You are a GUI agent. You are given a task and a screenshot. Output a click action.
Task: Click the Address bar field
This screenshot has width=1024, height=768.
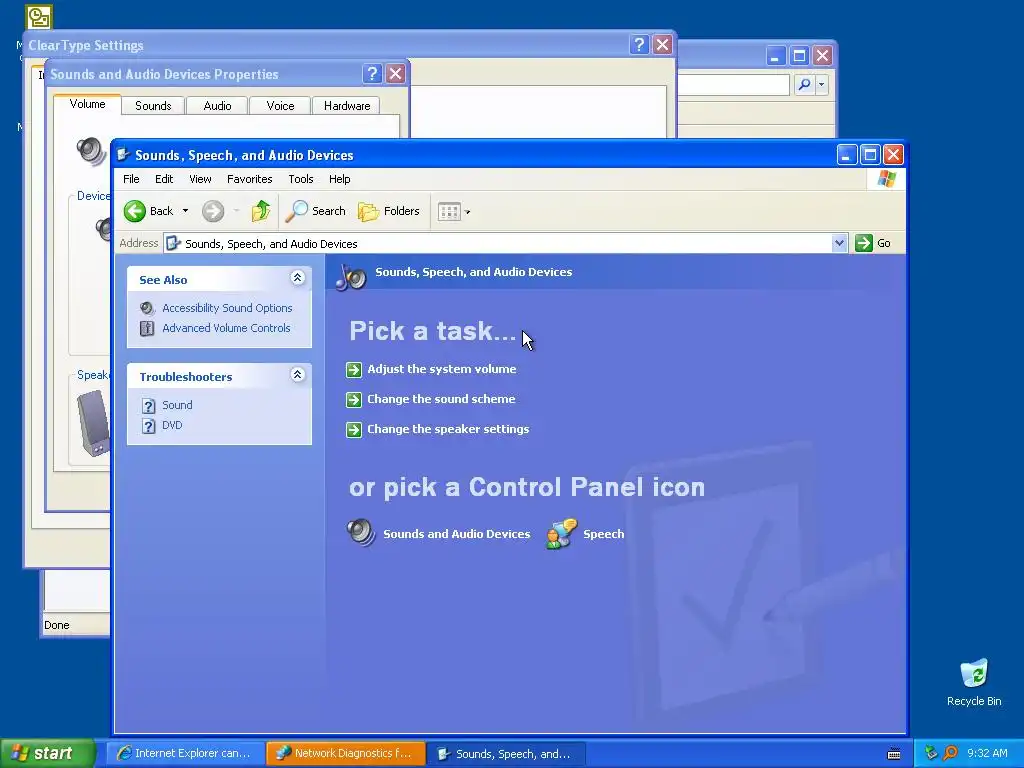coord(505,243)
